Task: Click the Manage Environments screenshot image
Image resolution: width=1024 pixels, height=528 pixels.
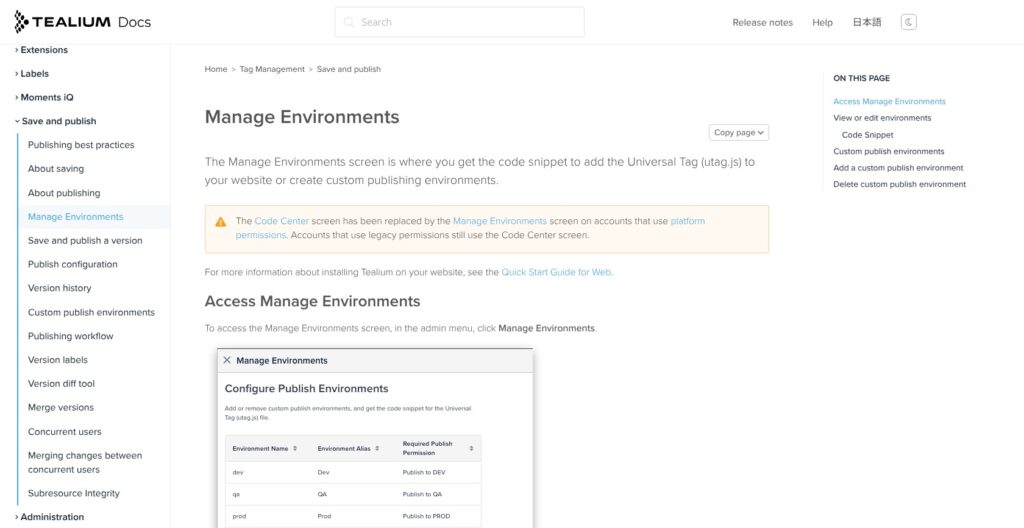Action: (x=376, y=438)
